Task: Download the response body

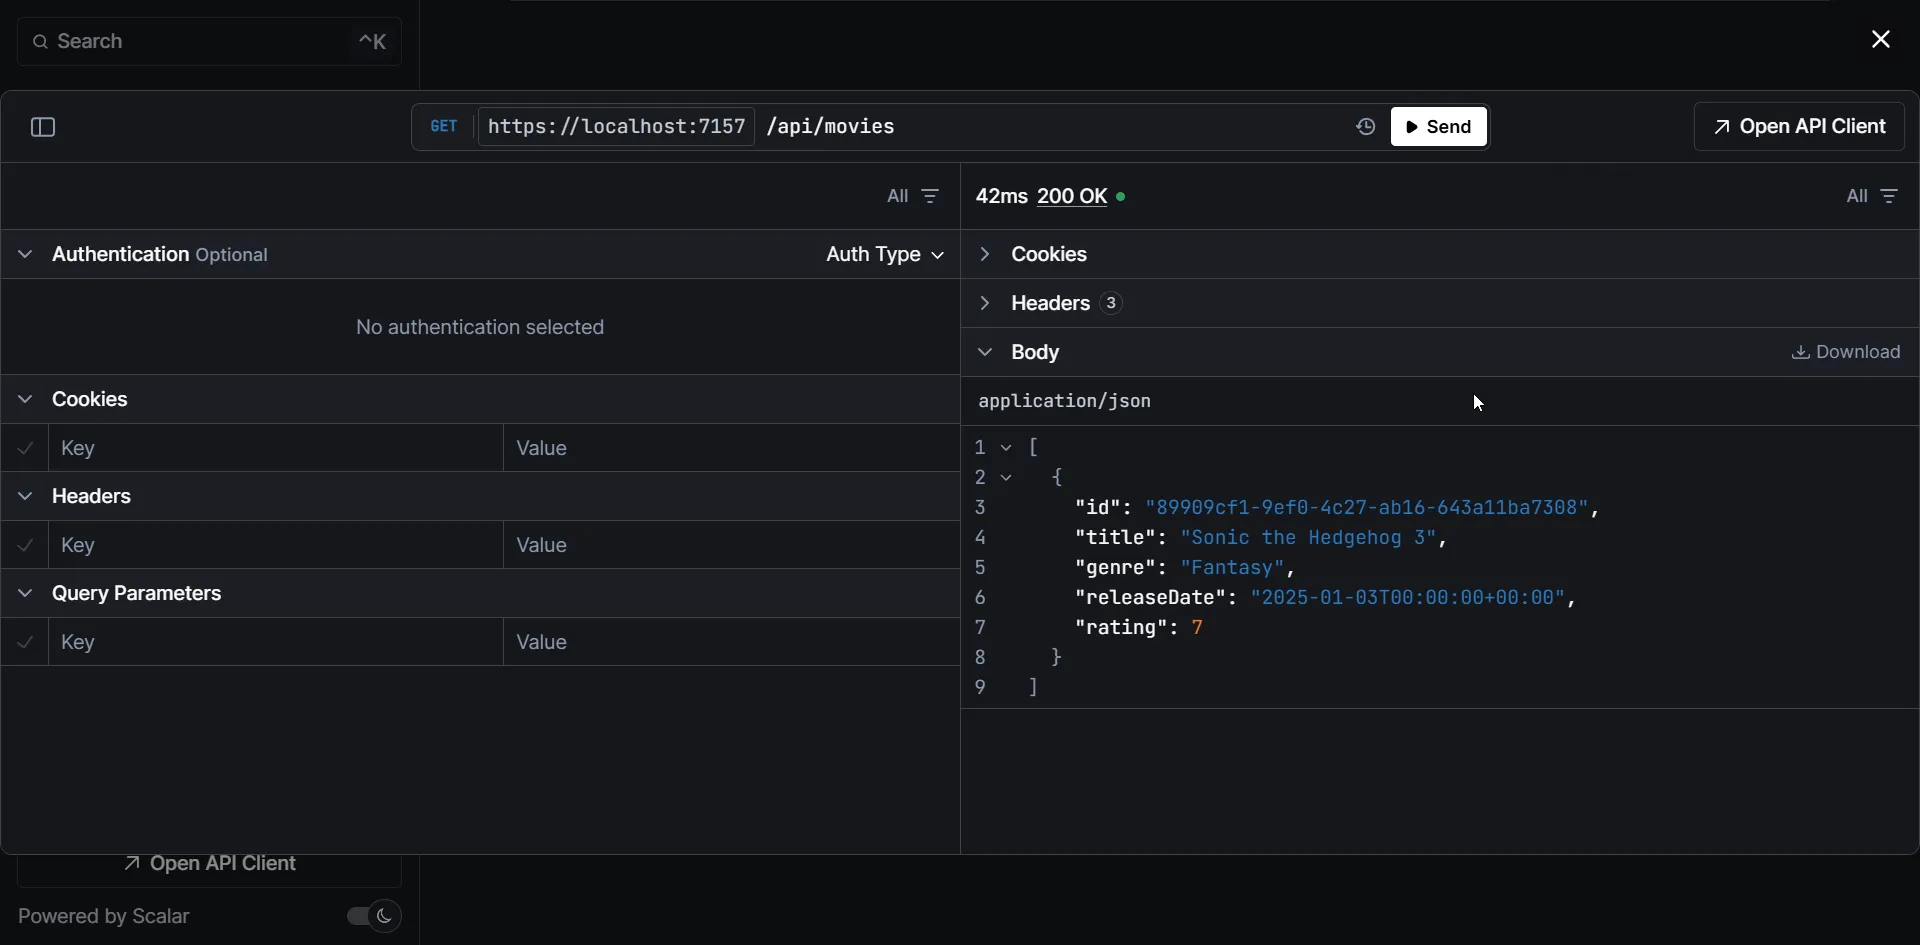Action: (x=1845, y=352)
